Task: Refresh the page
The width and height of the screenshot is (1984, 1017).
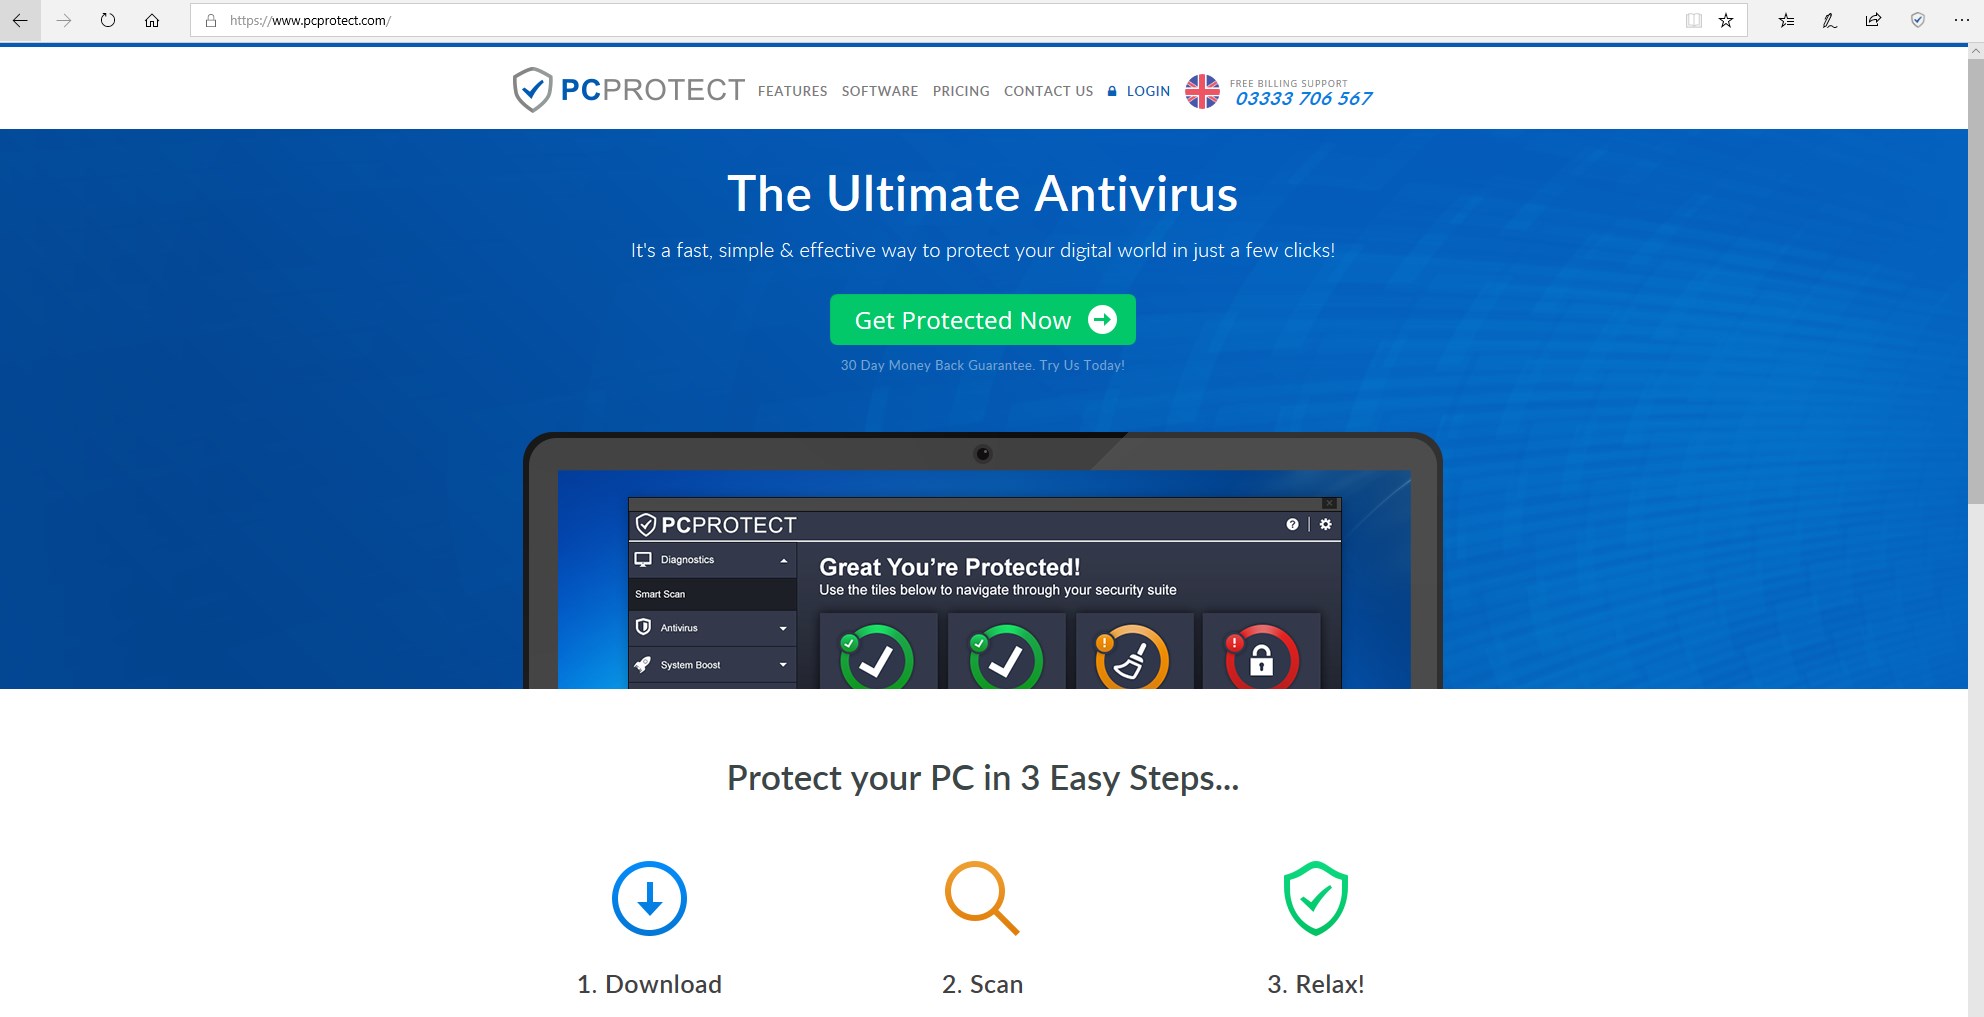Action: [108, 20]
